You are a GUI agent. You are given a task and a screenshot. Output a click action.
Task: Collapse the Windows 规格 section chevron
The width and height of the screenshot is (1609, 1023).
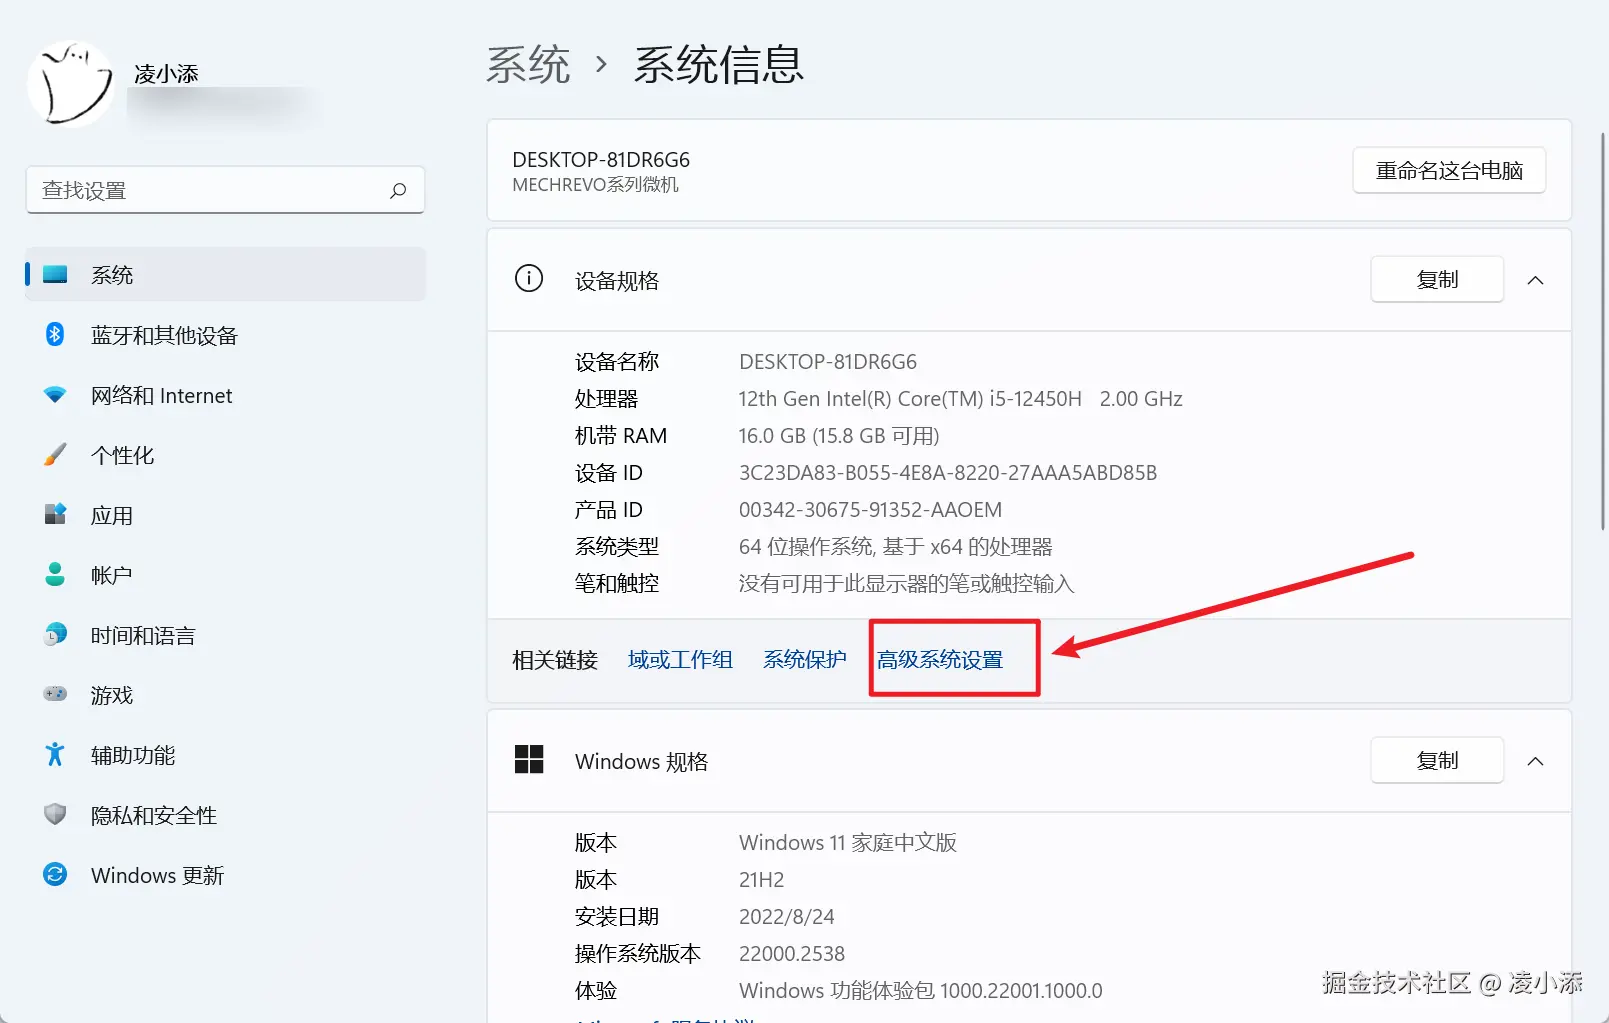point(1535,761)
